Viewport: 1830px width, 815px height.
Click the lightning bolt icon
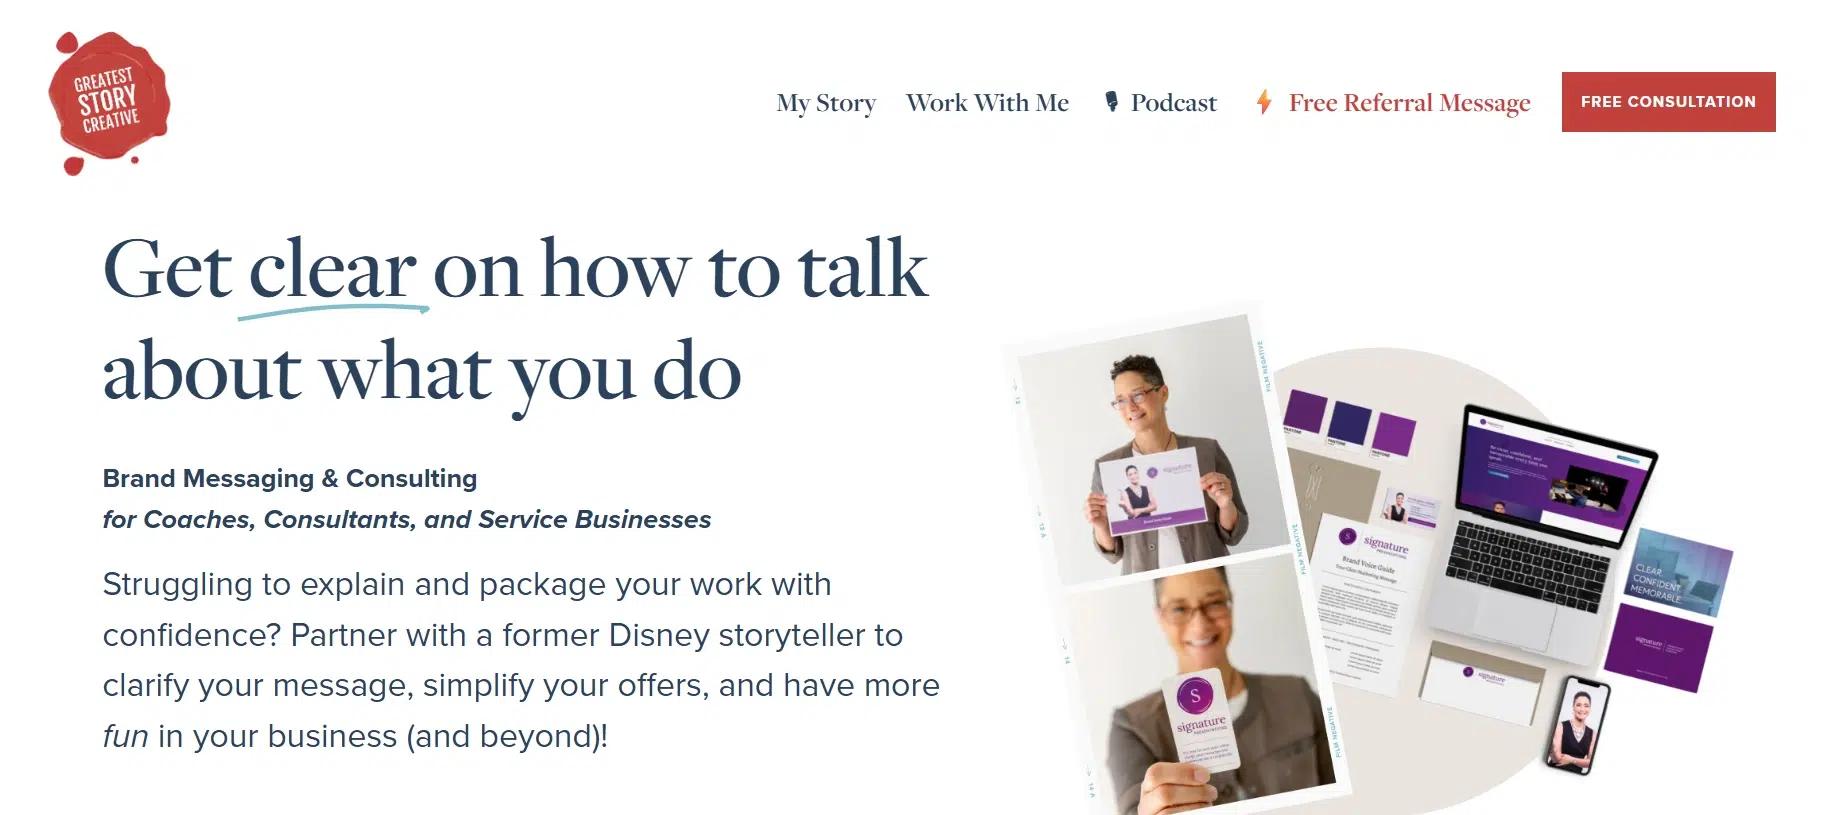click(1264, 102)
